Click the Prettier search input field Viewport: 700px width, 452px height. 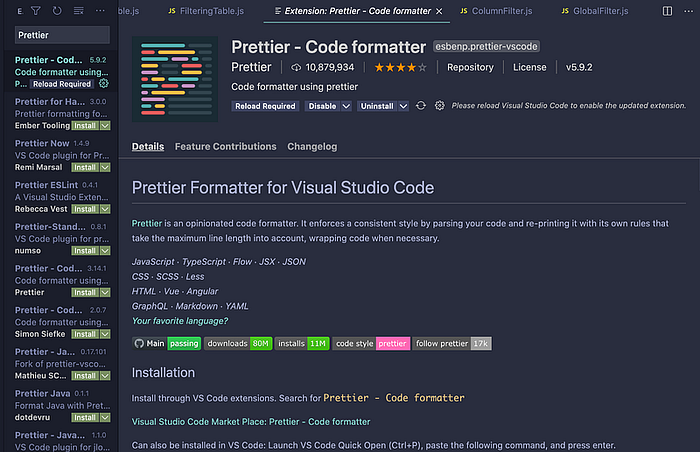[62, 35]
